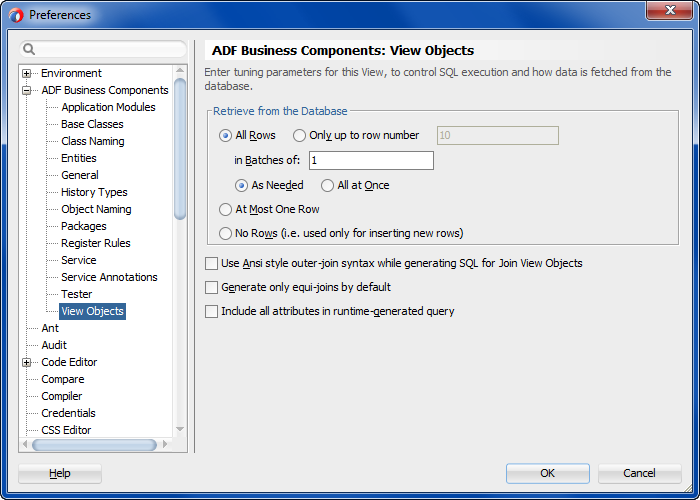This screenshot has width=700, height=500.
Task: Select Entities in the tree
Action: tap(79, 158)
